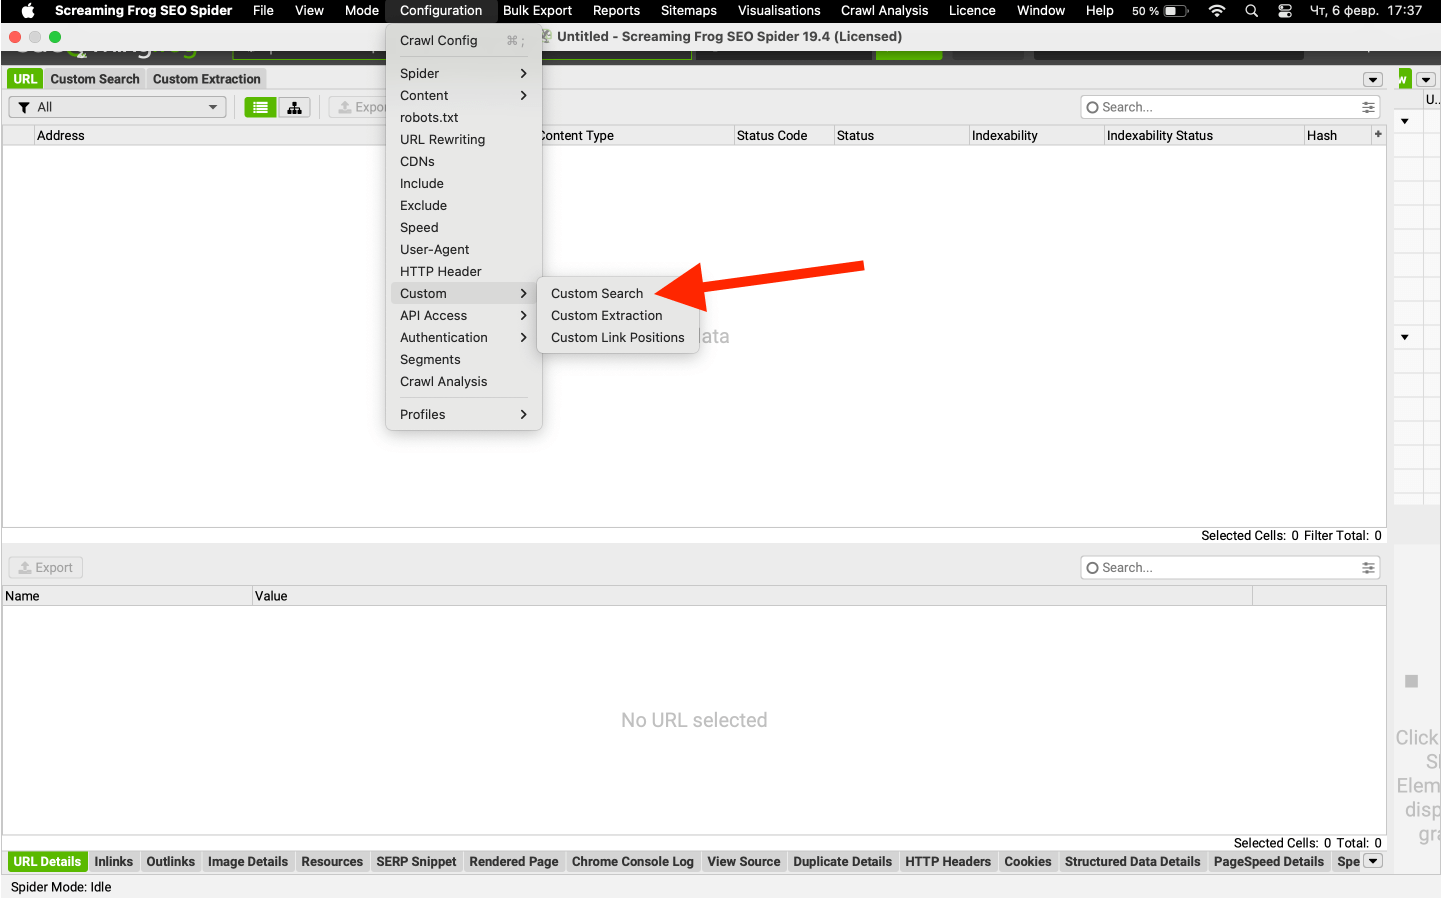This screenshot has height=898, width=1441.
Task: Sort by the Indexability column header
Action: 1036,135
